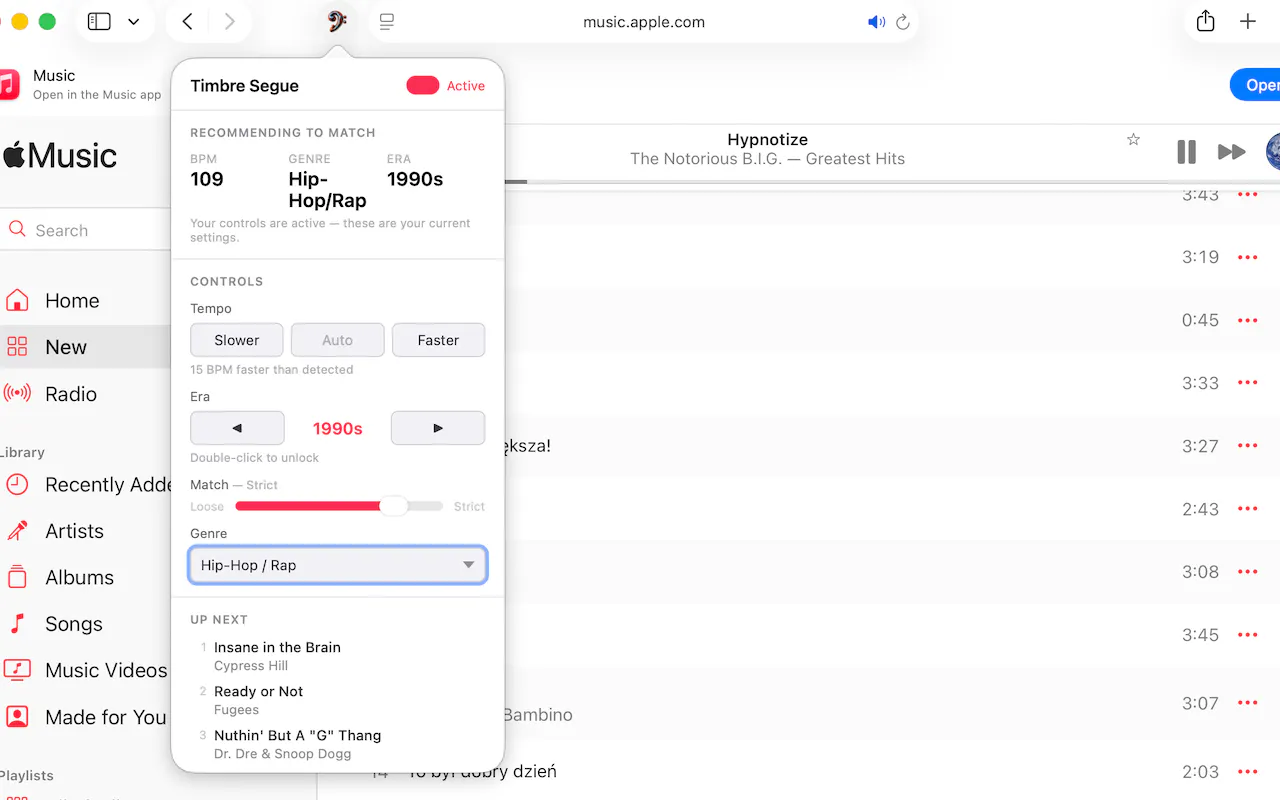This screenshot has width=1280, height=800.
Task: Click the New grid icon
Action: pyautogui.click(x=16, y=347)
